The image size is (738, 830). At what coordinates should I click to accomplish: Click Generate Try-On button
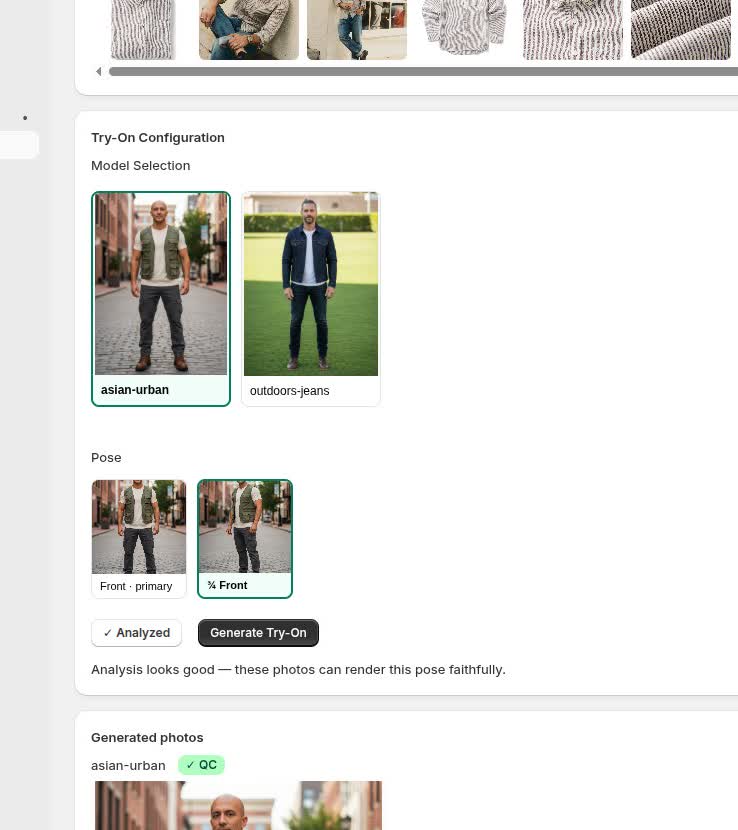click(258, 633)
